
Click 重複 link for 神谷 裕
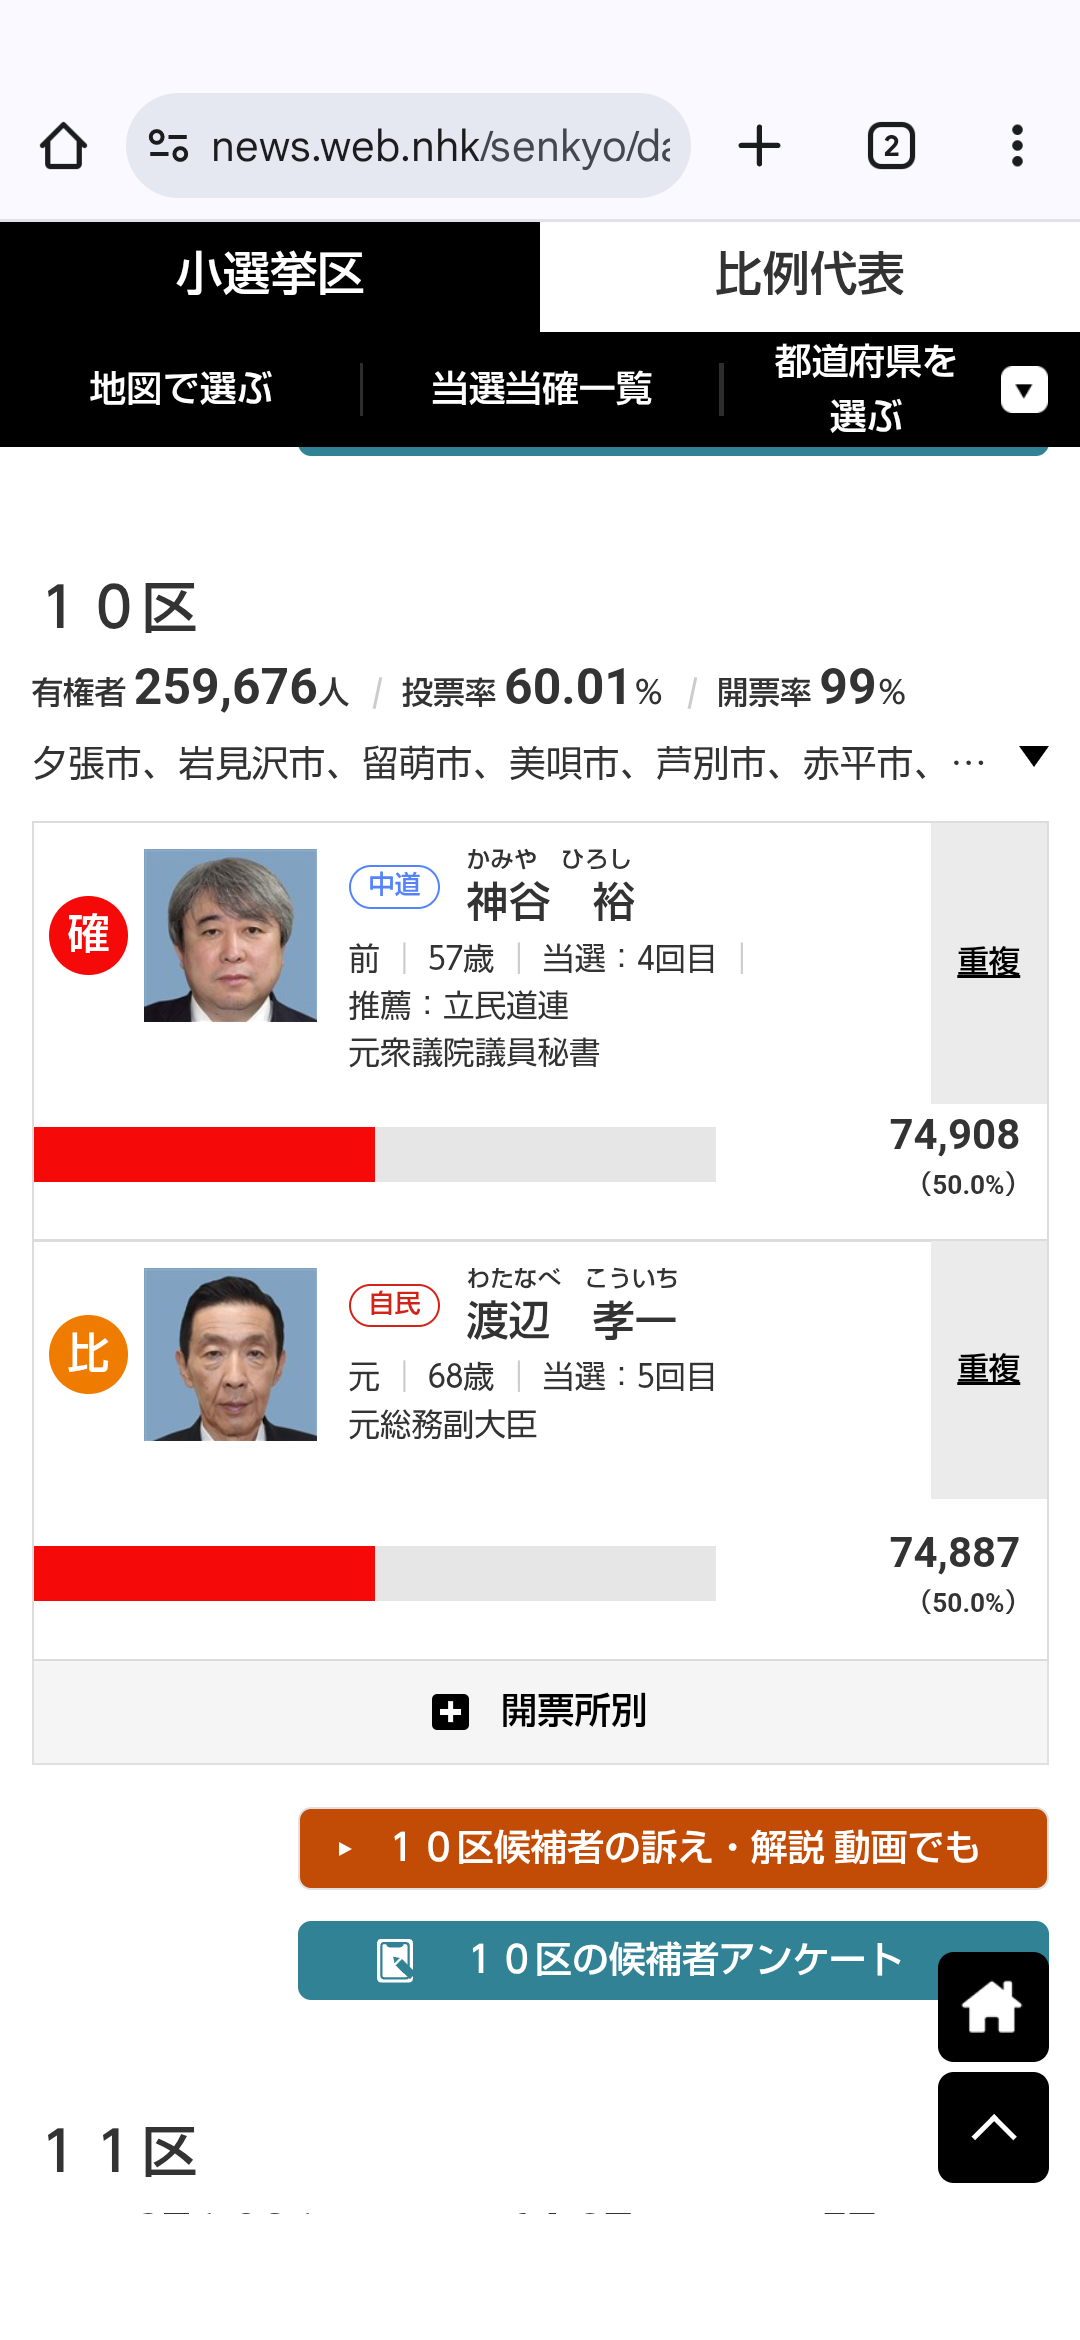click(988, 962)
